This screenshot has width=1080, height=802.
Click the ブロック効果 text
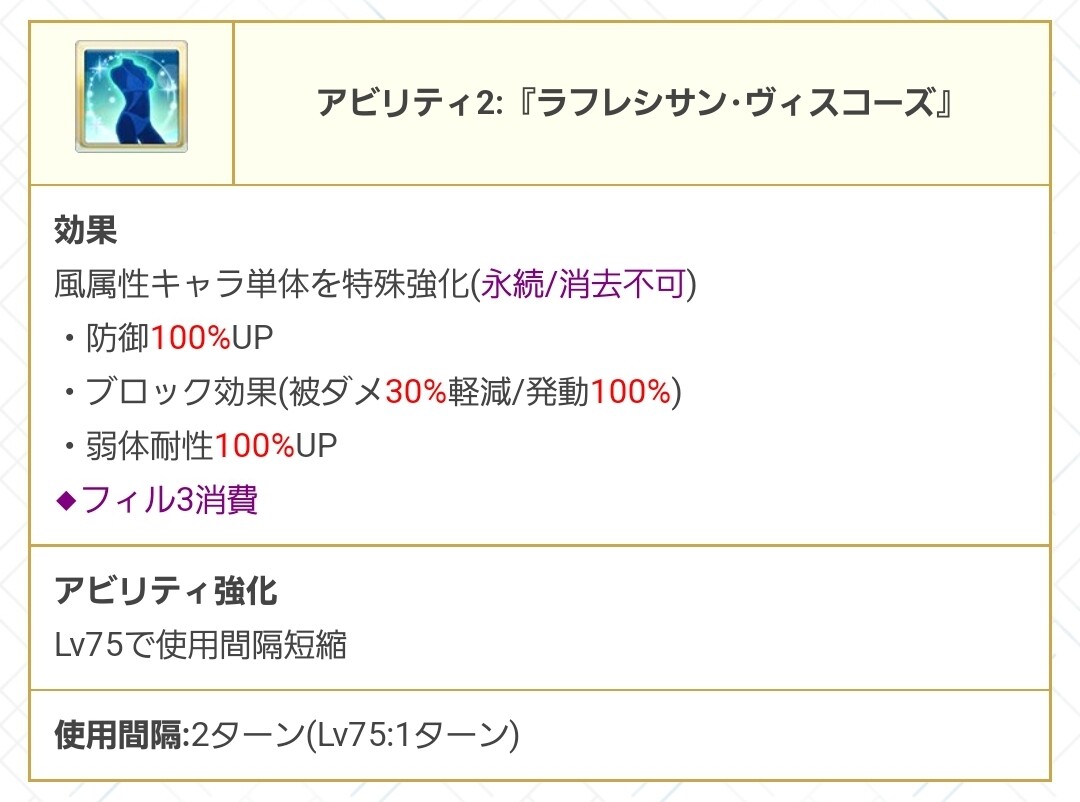click(x=181, y=393)
